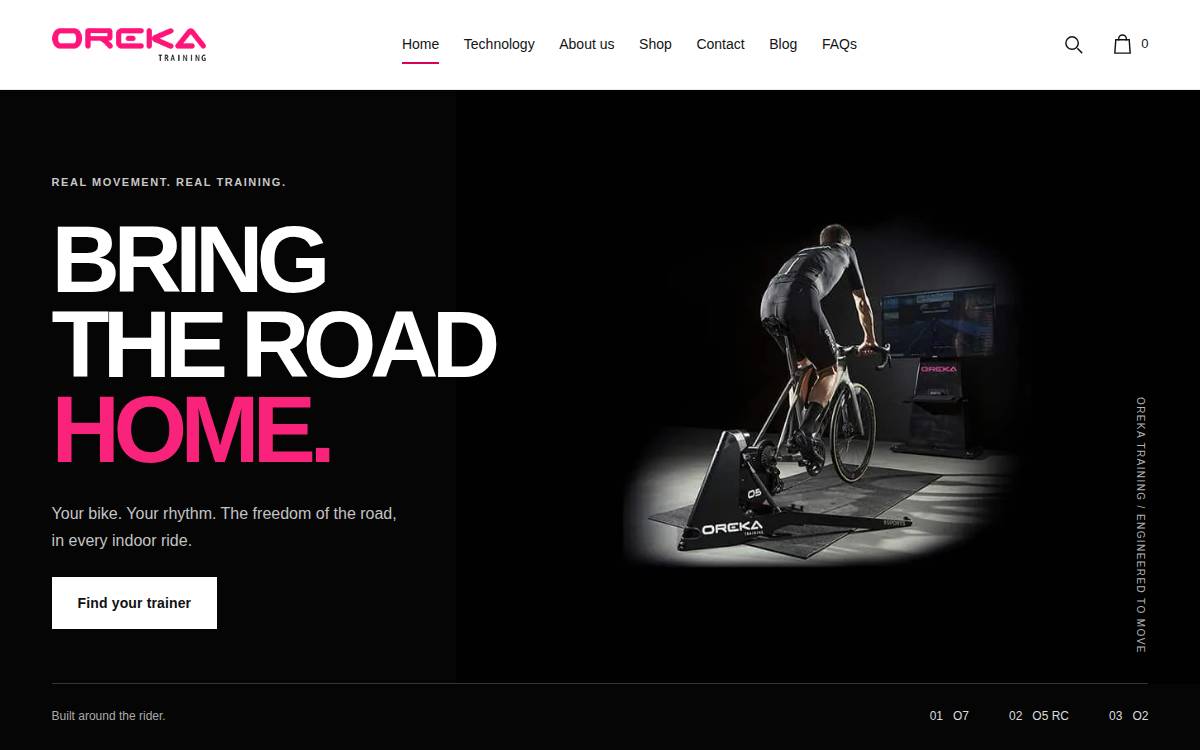Screen dimensions: 1200x750
Task: Open the Blog menu item
Action: click(783, 44)
